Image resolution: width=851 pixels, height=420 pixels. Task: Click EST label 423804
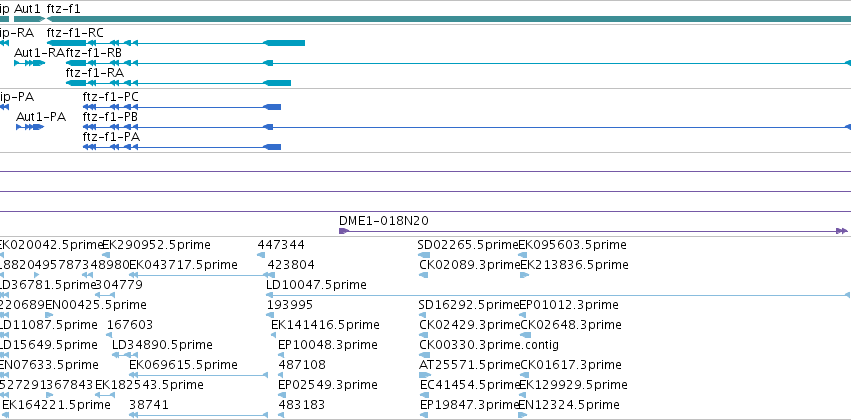point(291,265)
